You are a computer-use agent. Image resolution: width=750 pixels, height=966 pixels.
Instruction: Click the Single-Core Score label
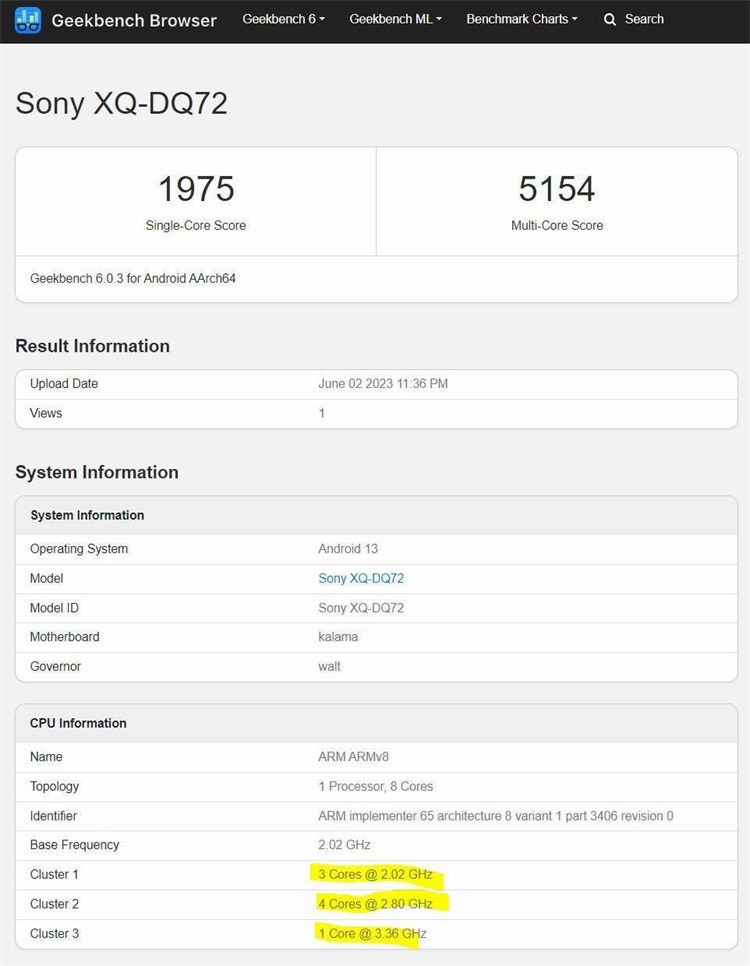click(195, 225)
